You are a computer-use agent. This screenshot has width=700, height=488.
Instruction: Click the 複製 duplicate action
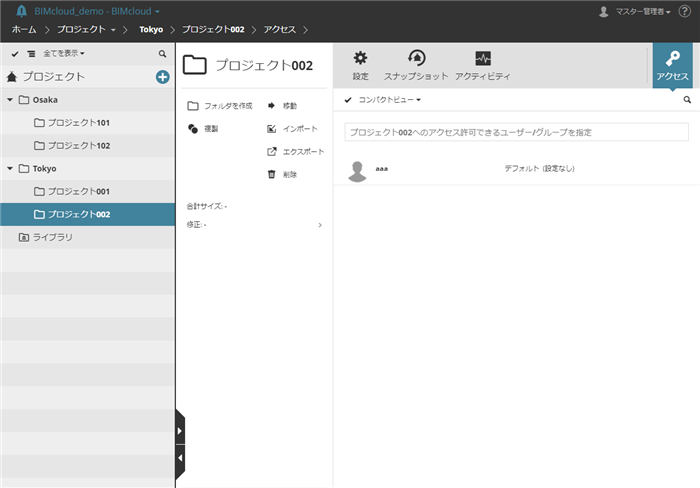[x=203, y=129]
